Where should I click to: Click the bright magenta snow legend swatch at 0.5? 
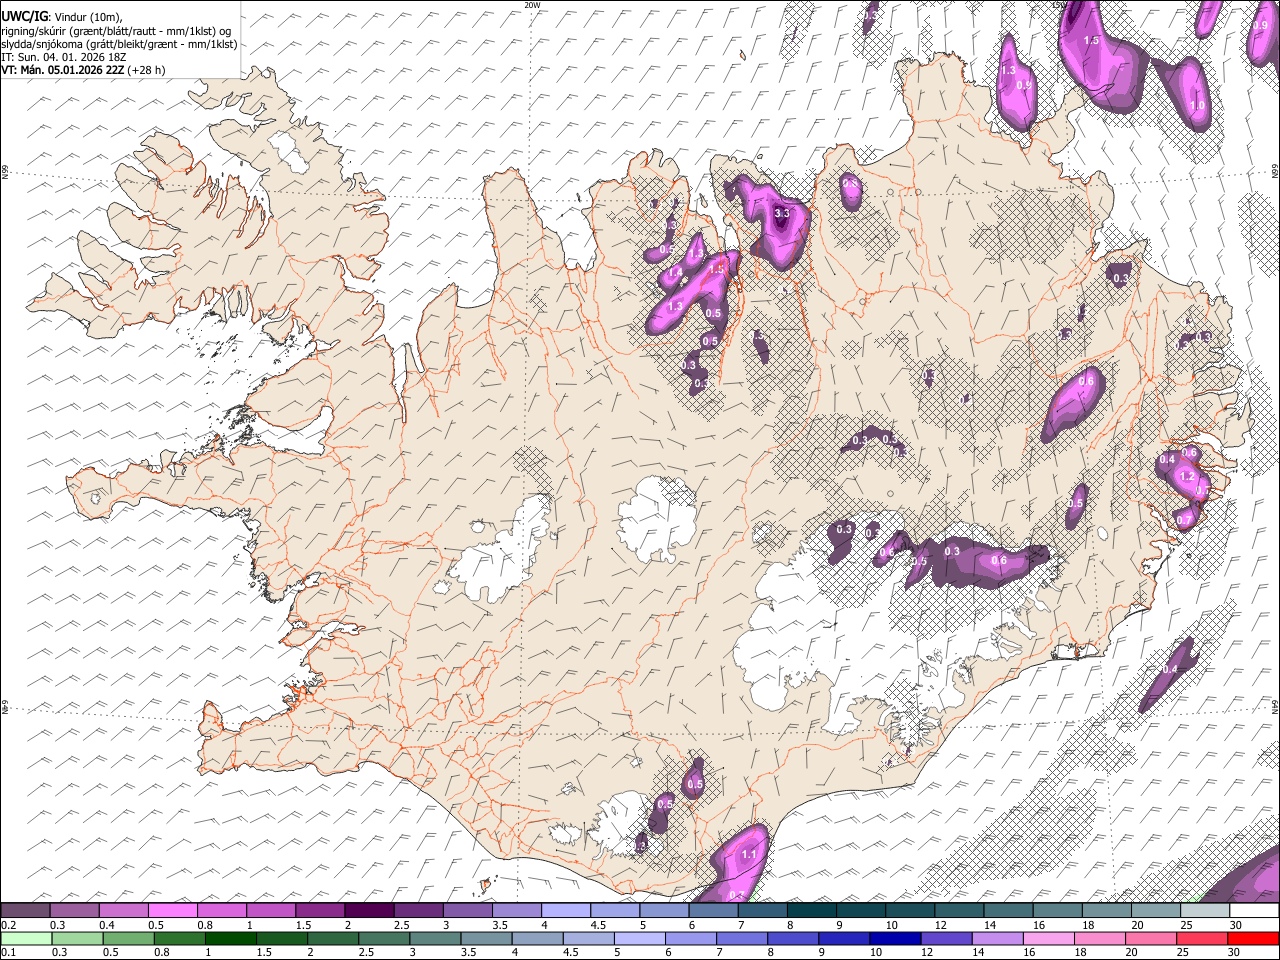[x=172, y=911]
